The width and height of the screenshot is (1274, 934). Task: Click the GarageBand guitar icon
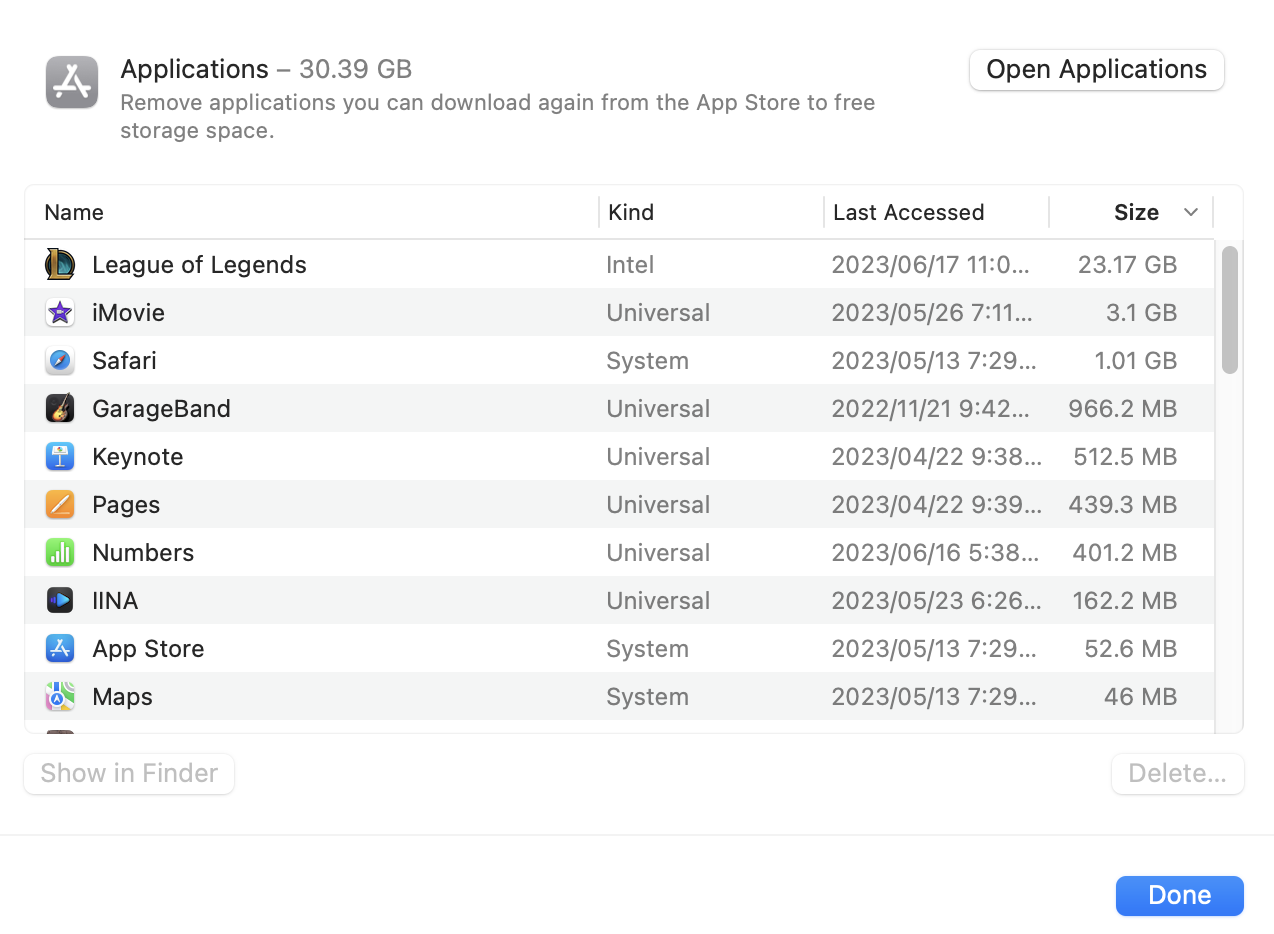tap(60, 409)
